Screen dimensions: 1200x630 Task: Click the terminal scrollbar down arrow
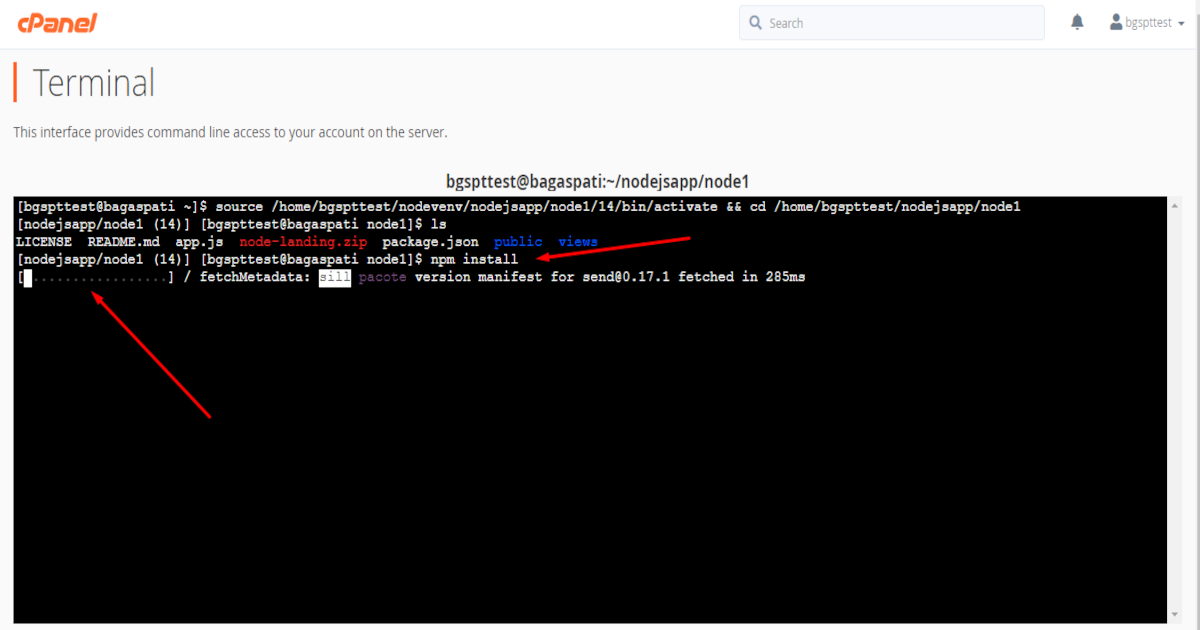1177,614
